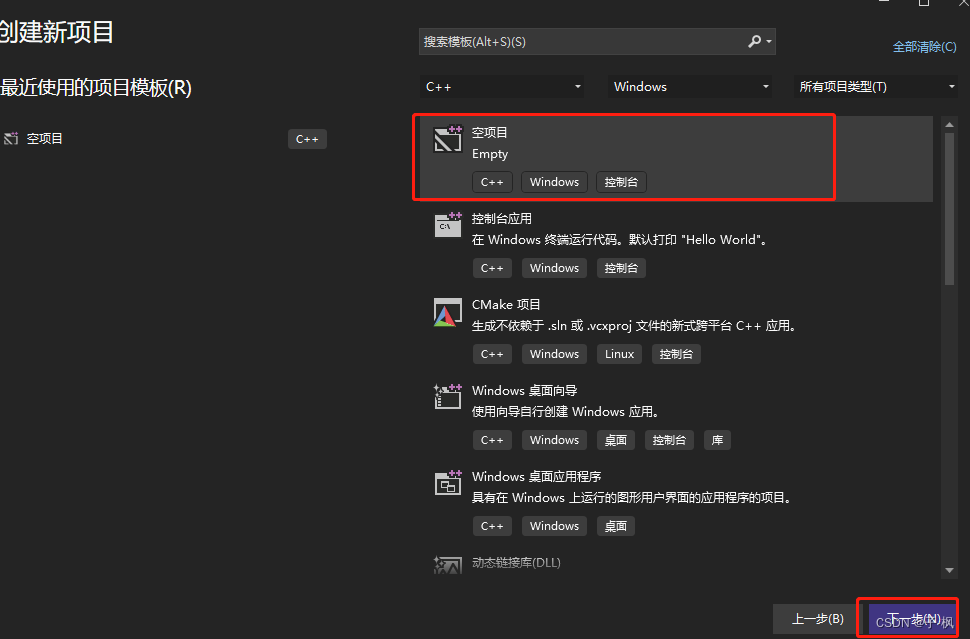970x639 pixels.
Task: Click the Windows 桌面向导 wizard icon
Action: coord(447,398)
